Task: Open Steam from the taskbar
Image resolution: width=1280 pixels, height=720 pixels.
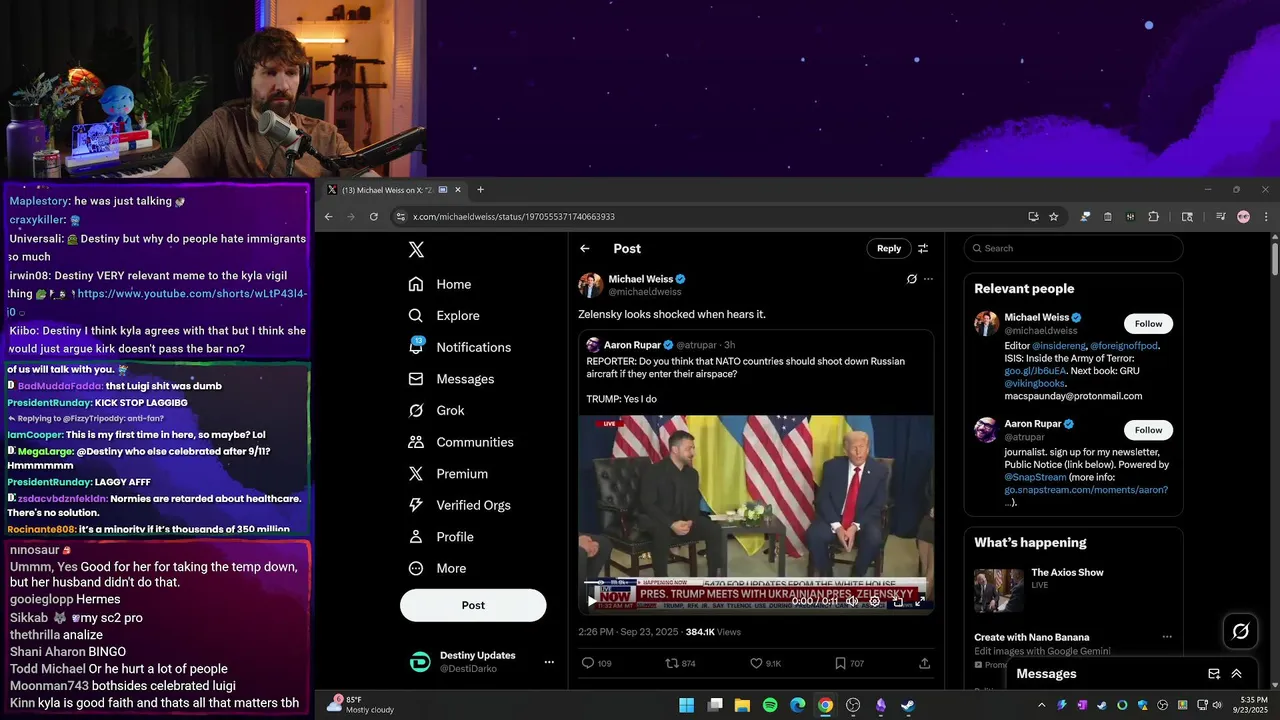Action: pyautogui.click(x=907, y=705)
